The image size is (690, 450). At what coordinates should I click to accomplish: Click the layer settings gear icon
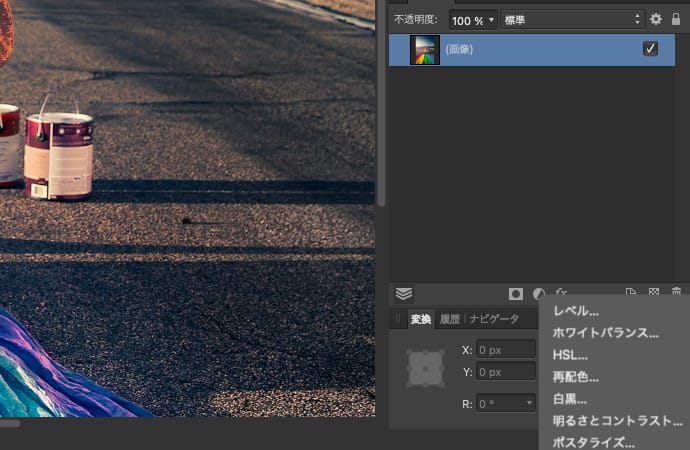point(656,19)
